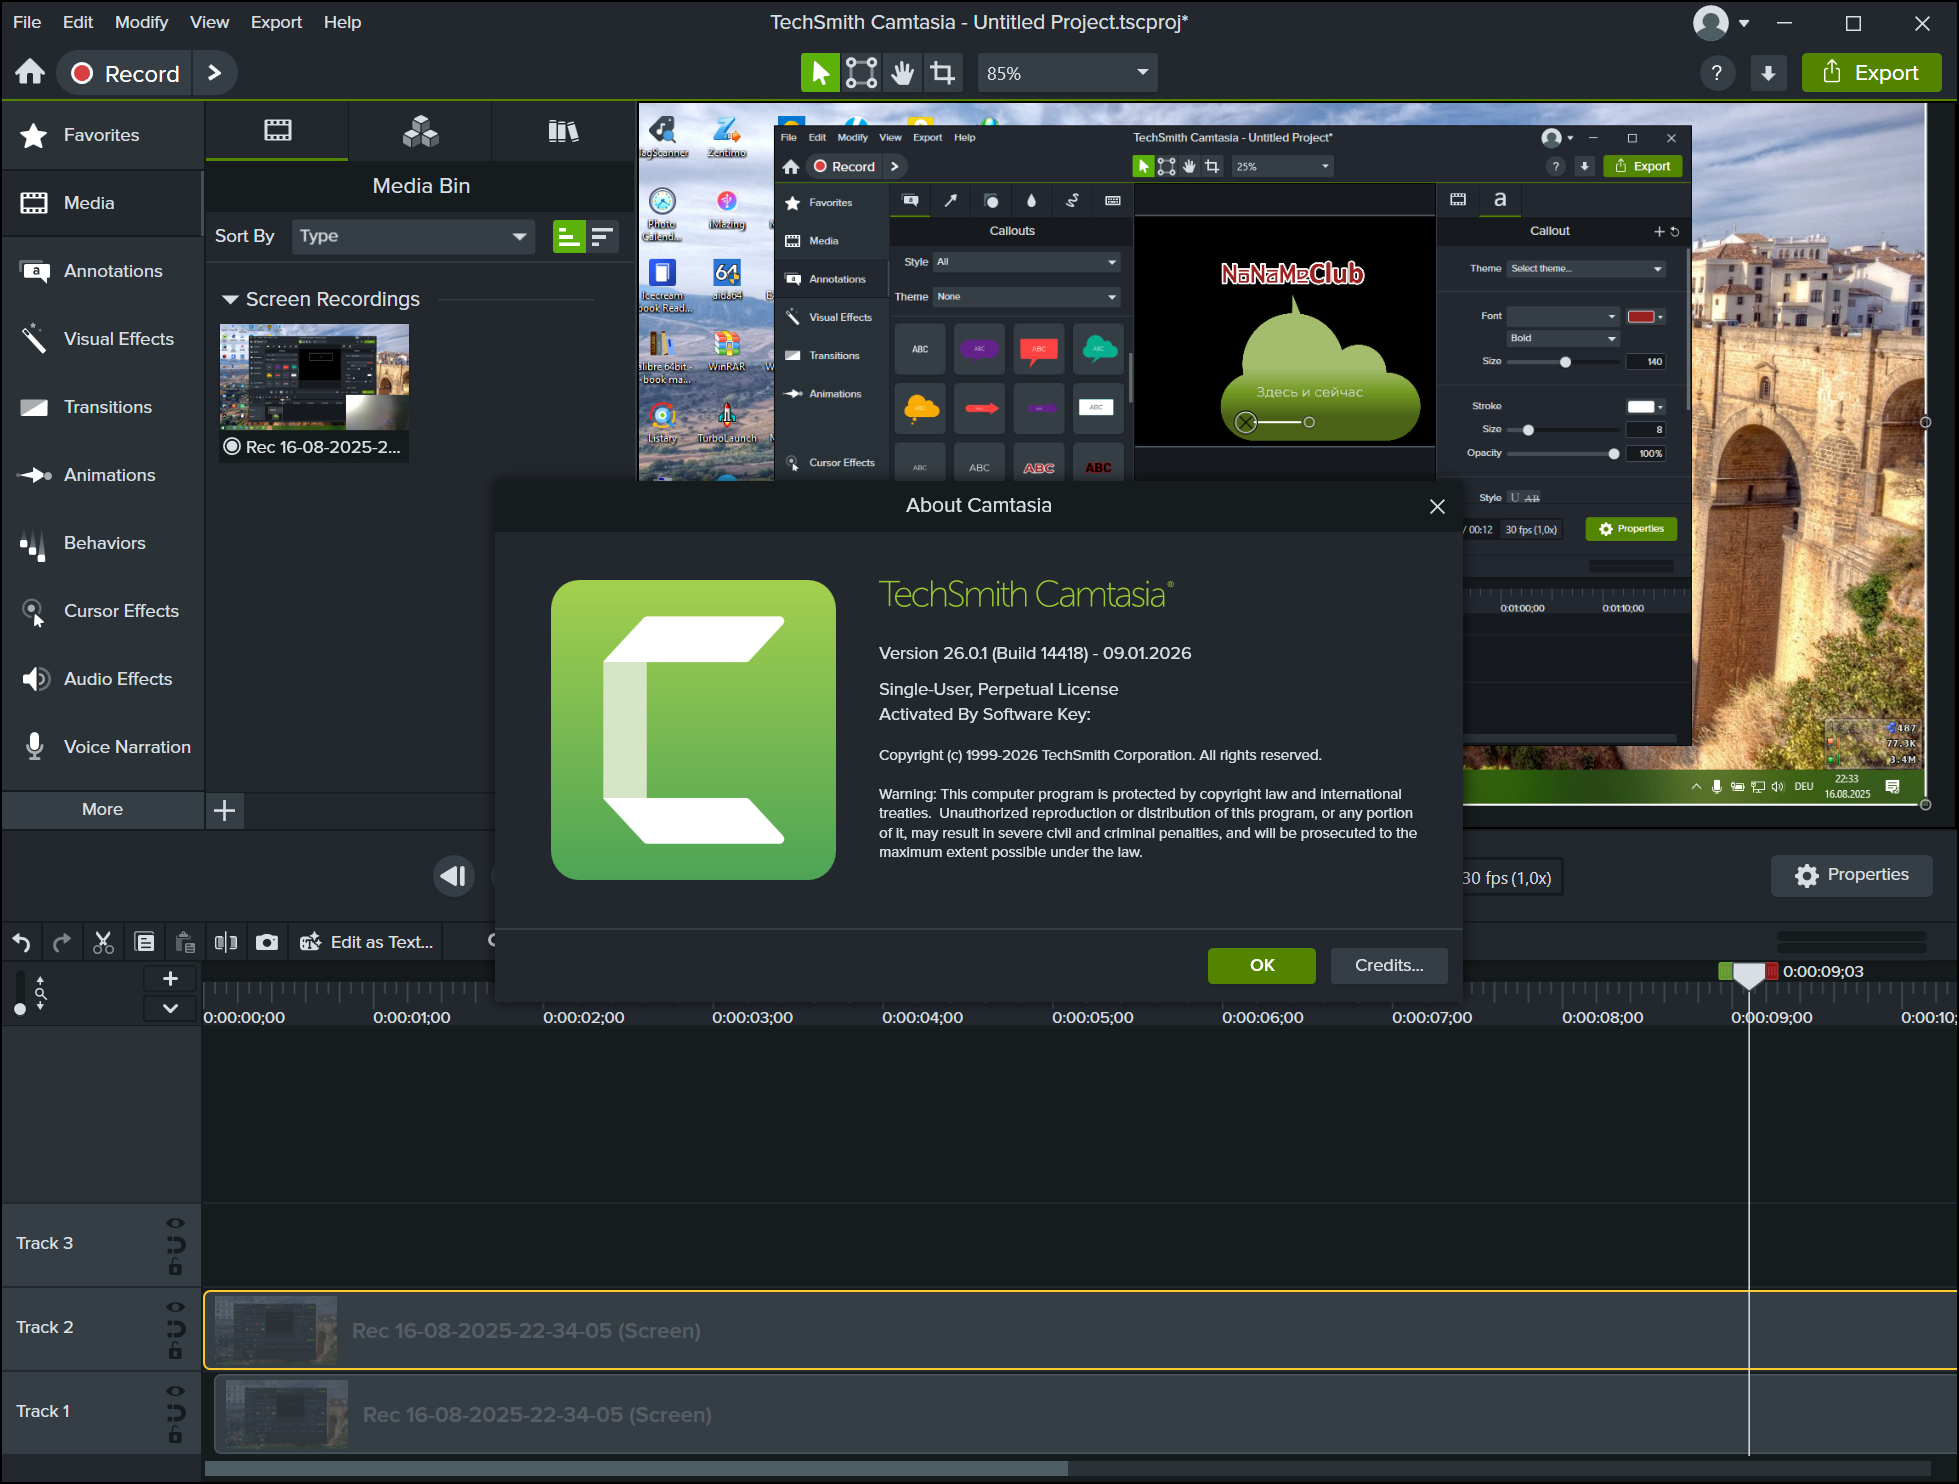Screen dimensions: 1959x1484
Task: Activate the pan hand tool
Action: tap(902, 73)
